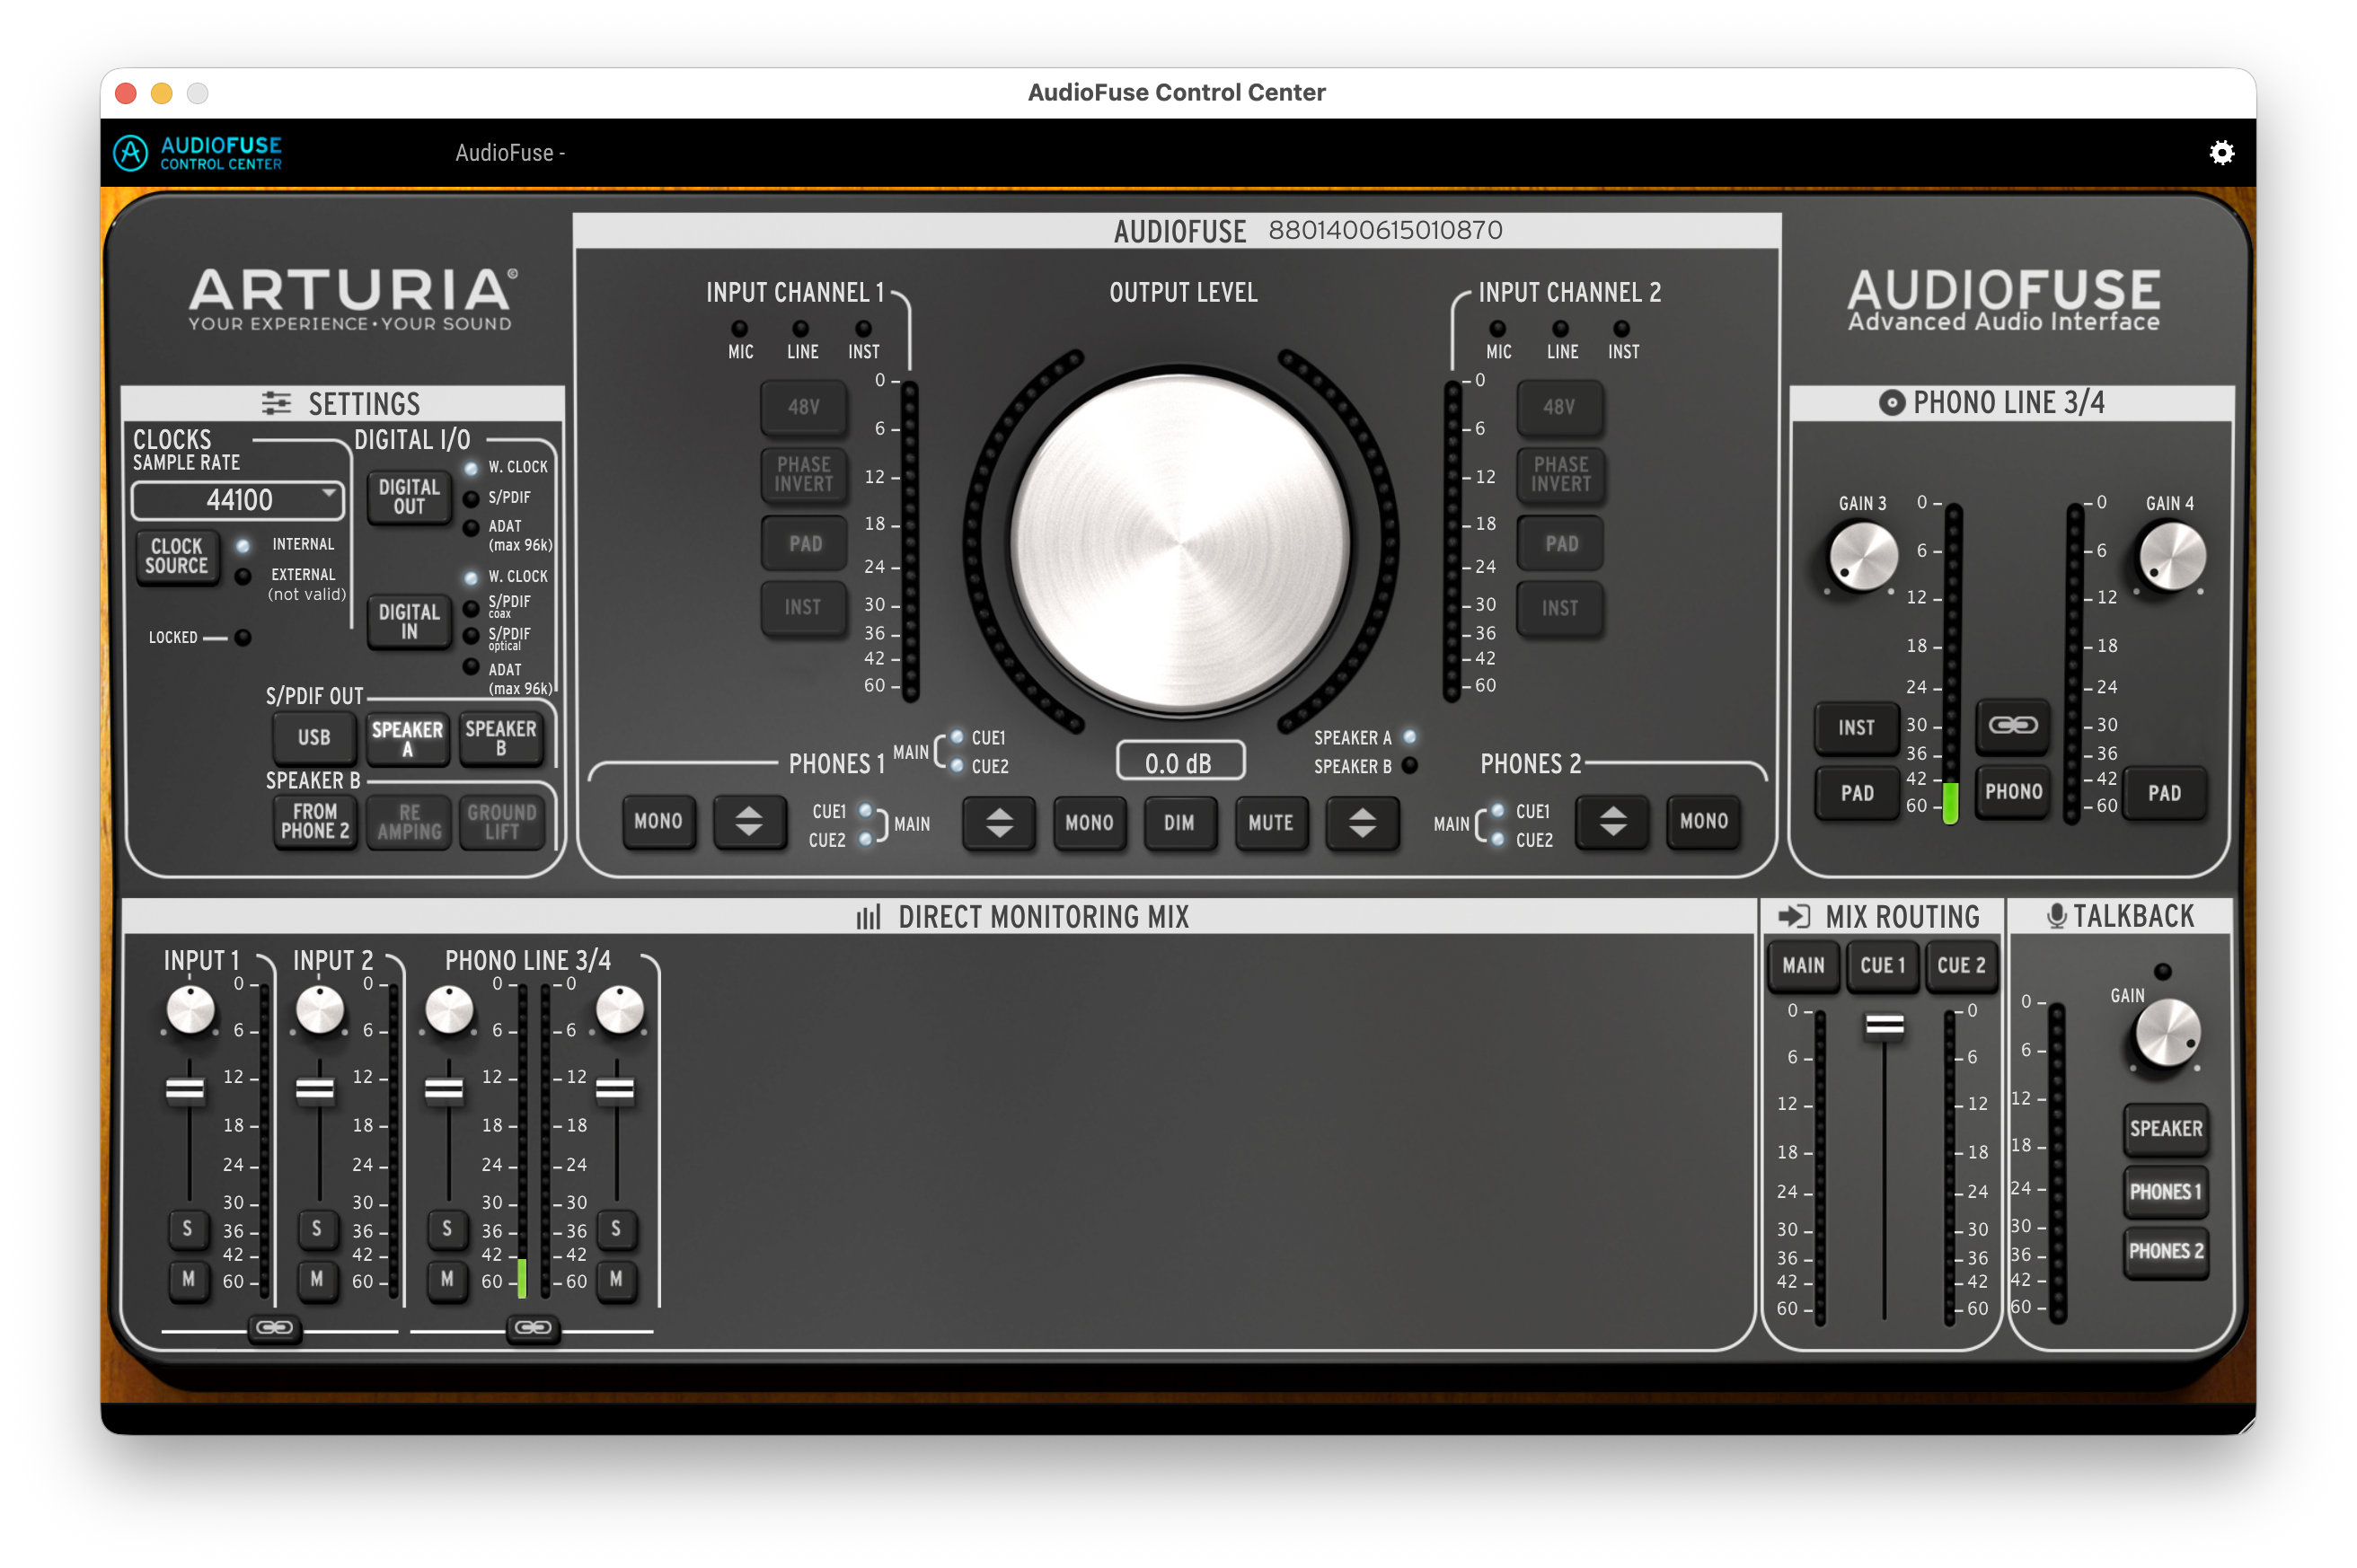This screenshot has height=1568, width=2357.
Task: Activate the PAD on Input Channel 2
Action: [x=1560, y=542]
